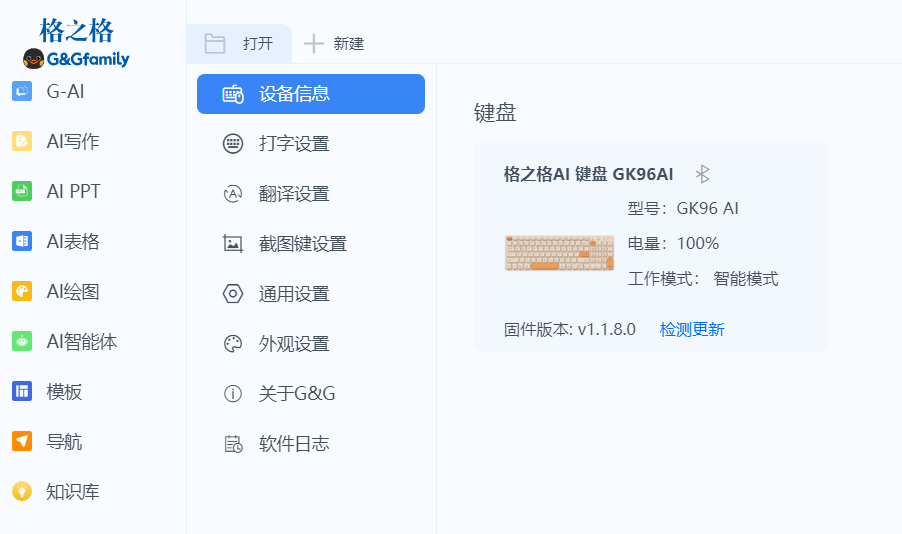The height and width of the screenshot is (534, 902).
Task: Open the AI表格 spreadsheet icon
Action: (22, 241)
